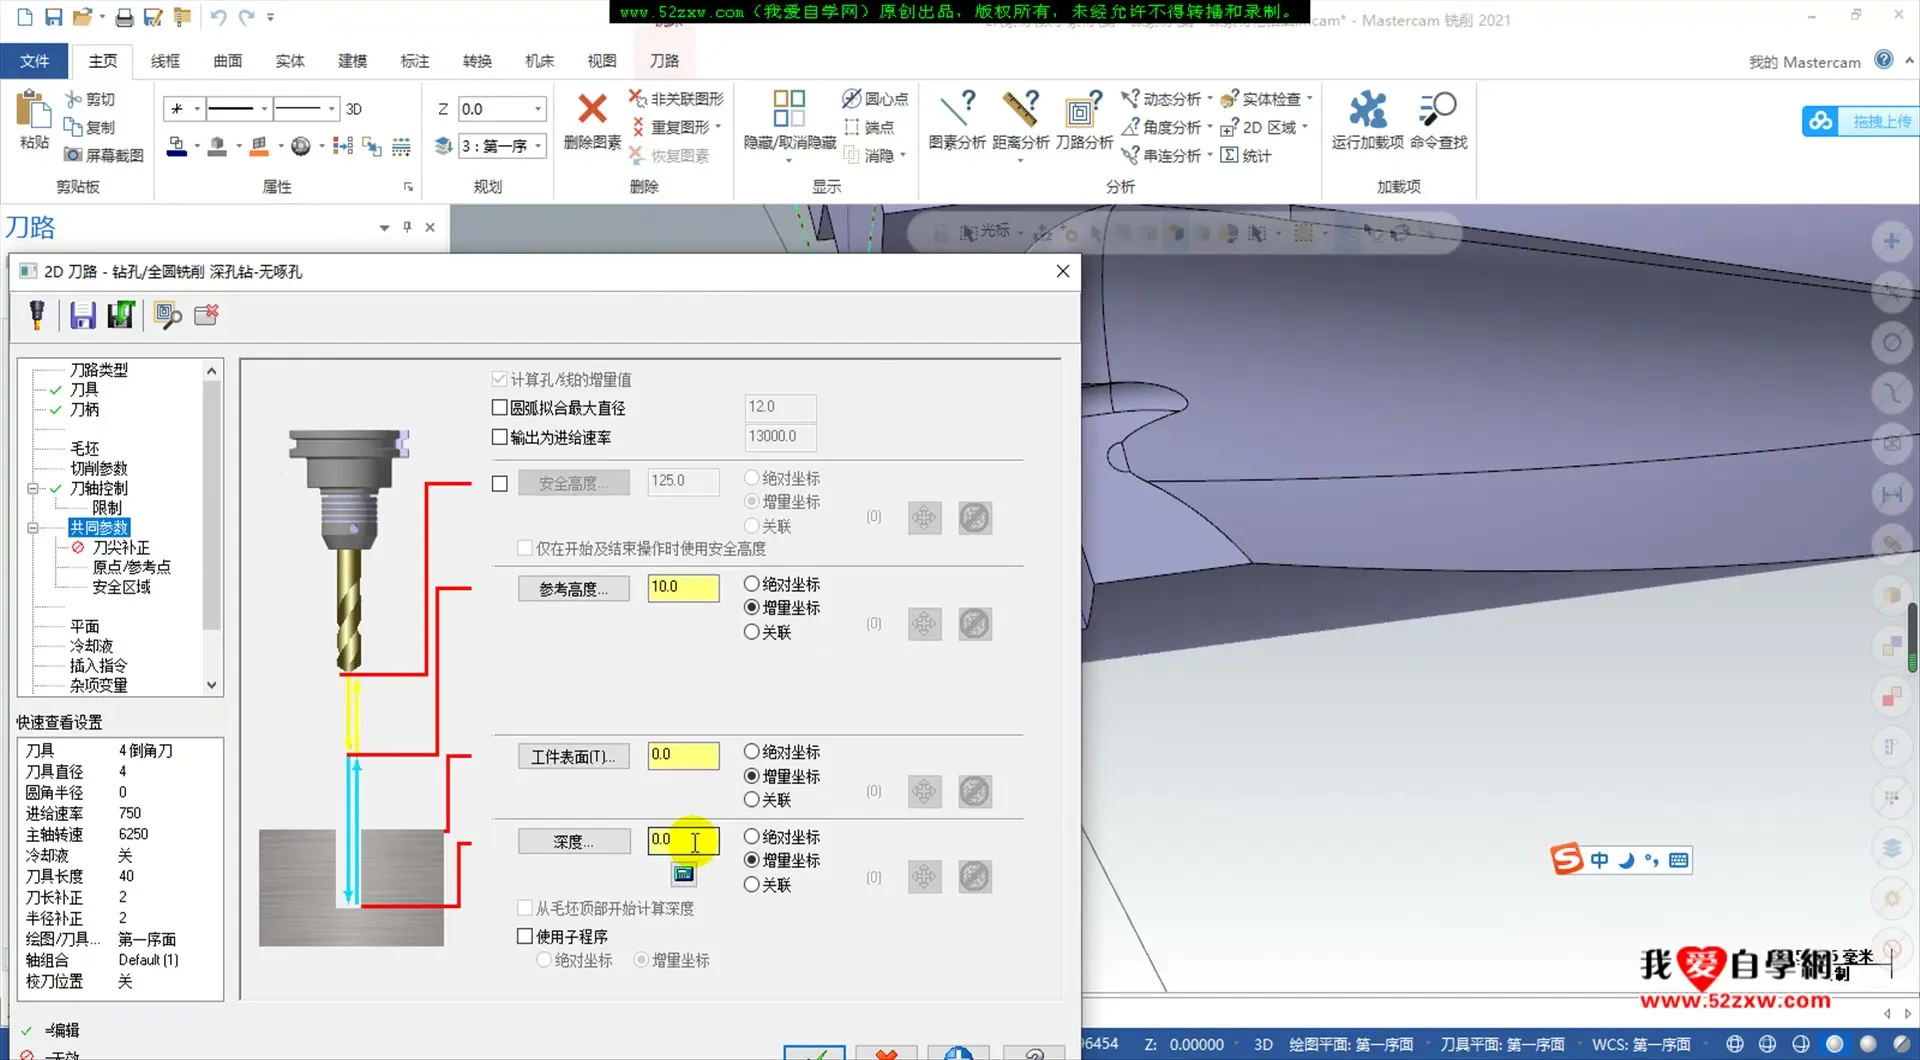
Task: Click the save parameters floppy icon in dialog
Action: tap(82, 315)
